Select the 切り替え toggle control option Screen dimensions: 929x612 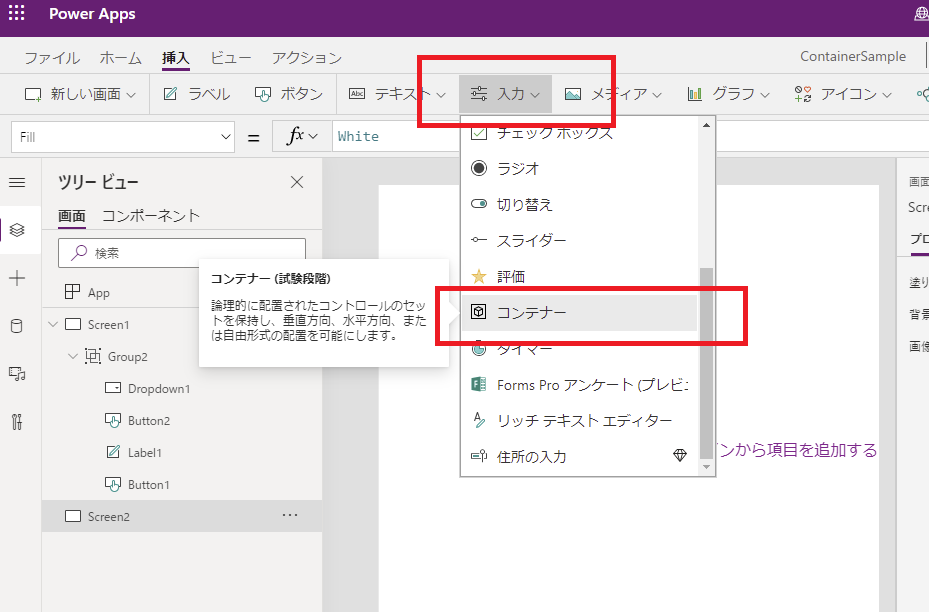pos(579,204)
